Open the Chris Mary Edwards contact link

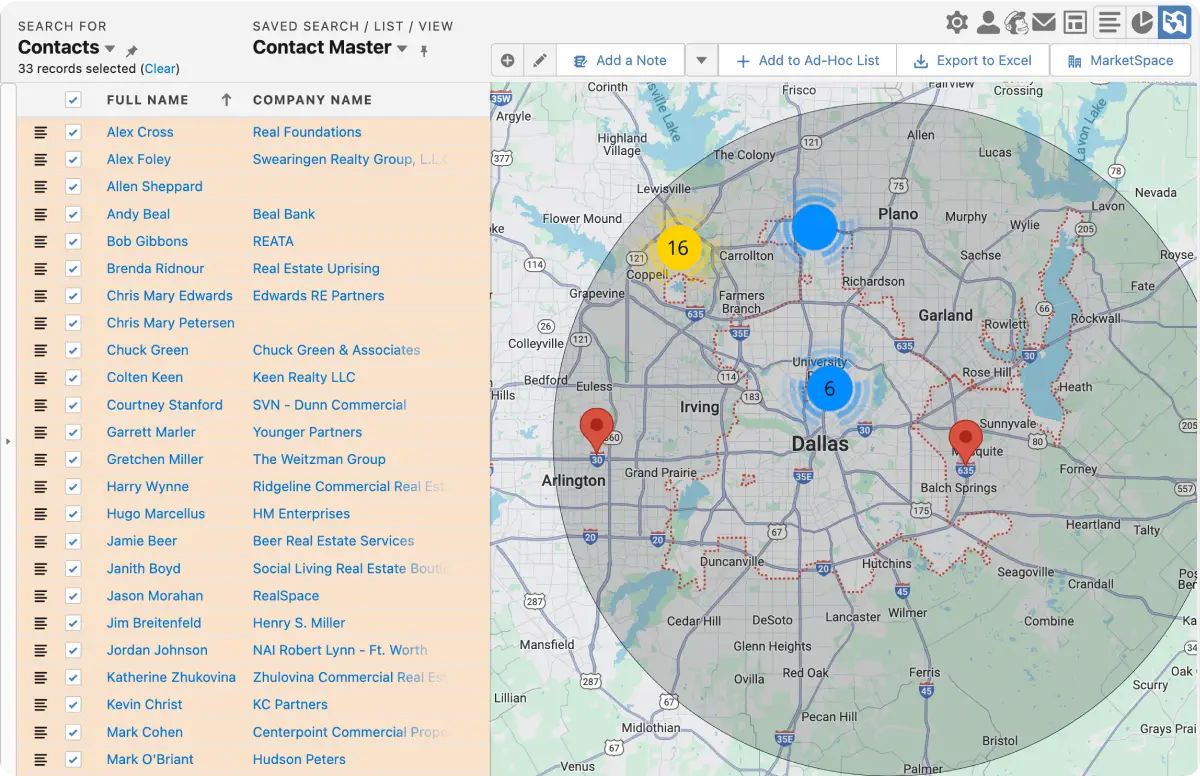pos(170,296)
